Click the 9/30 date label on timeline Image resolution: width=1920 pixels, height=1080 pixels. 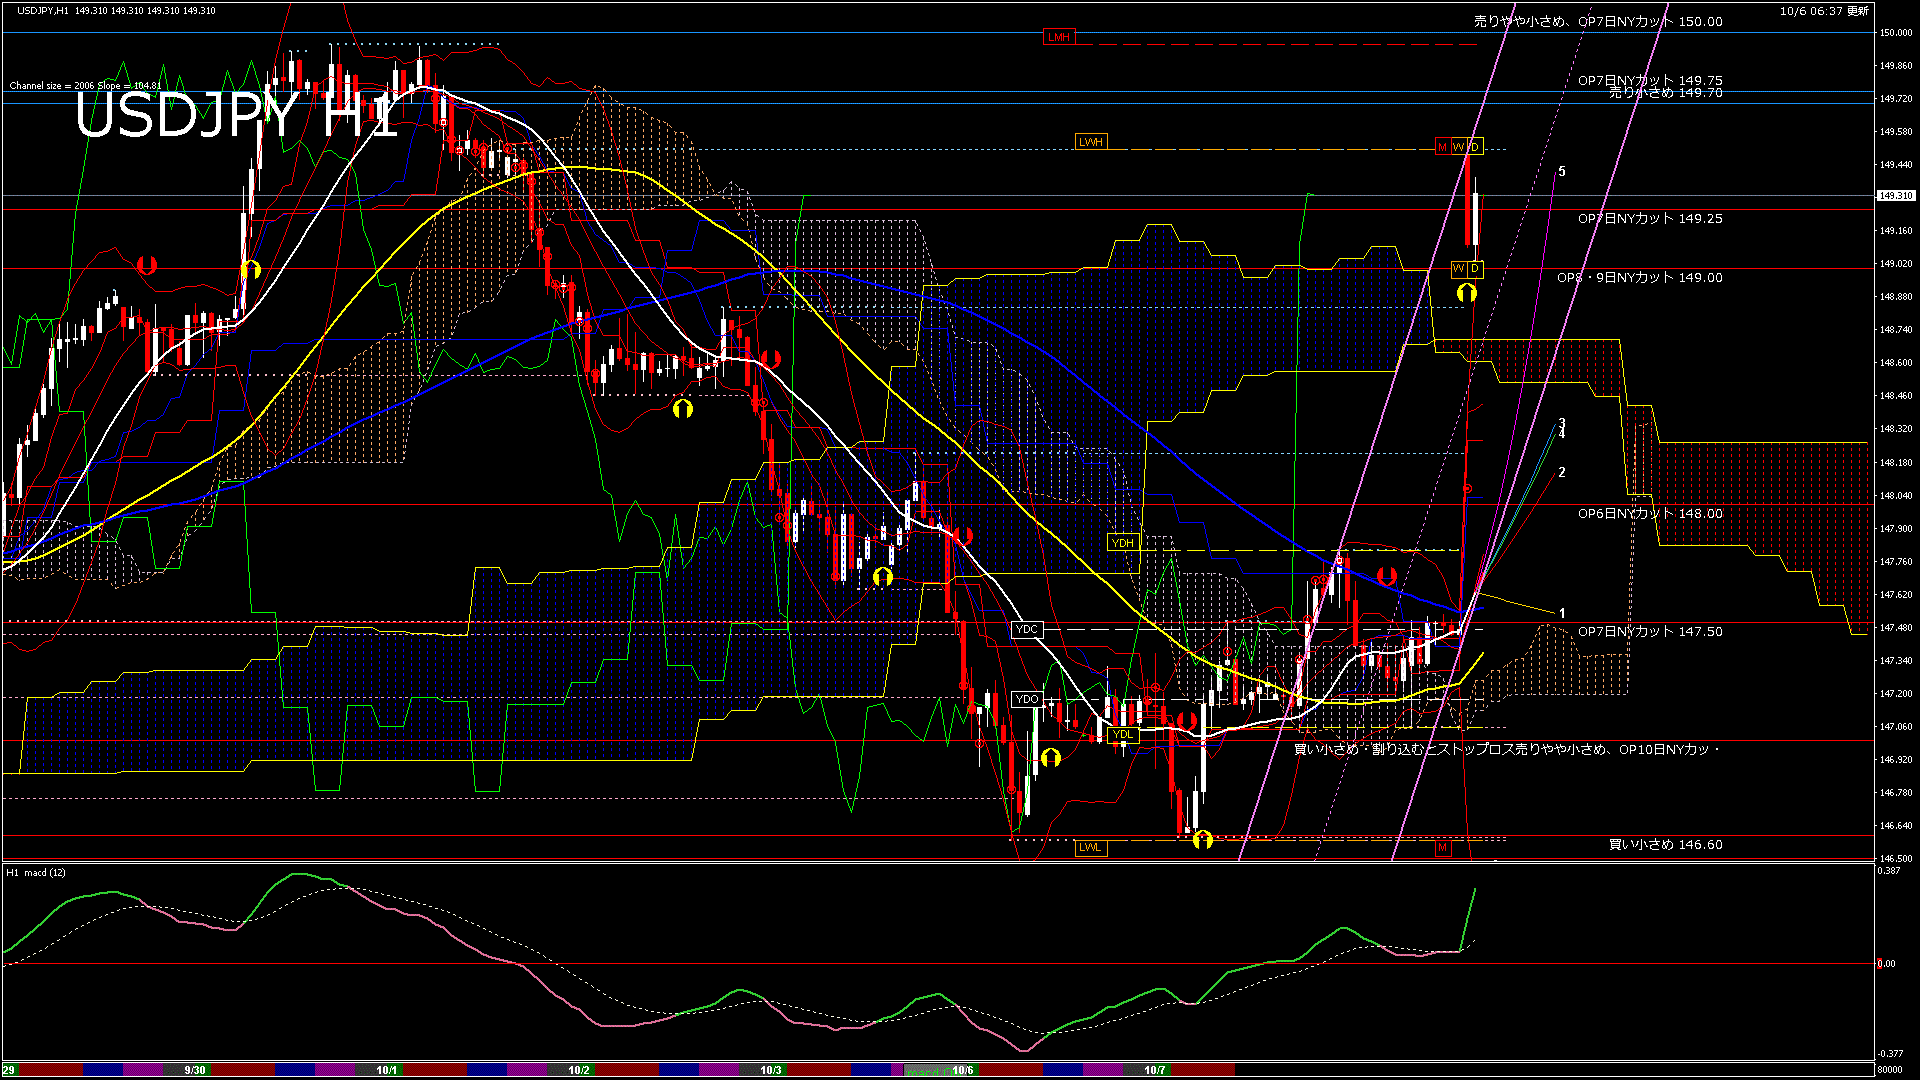tap(195, 1070)
